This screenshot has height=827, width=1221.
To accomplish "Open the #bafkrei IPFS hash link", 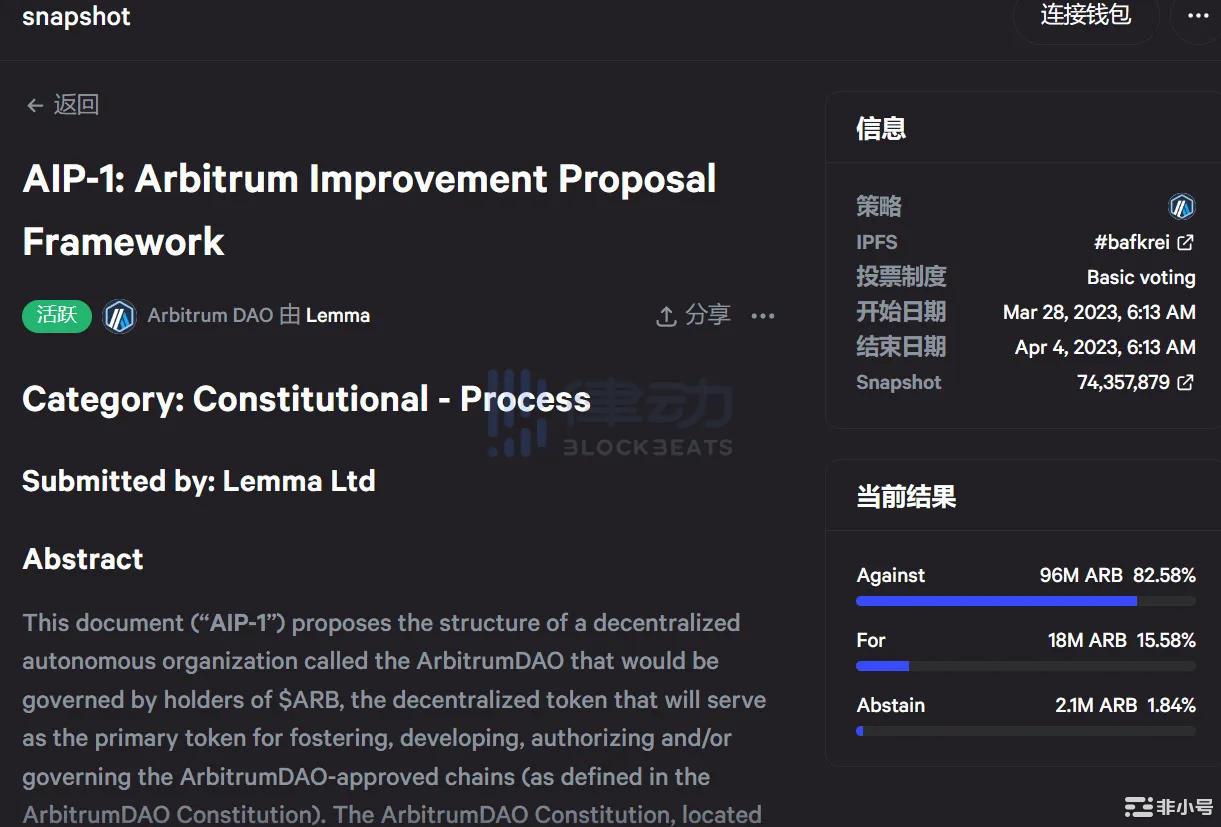I will point(1131,242).
